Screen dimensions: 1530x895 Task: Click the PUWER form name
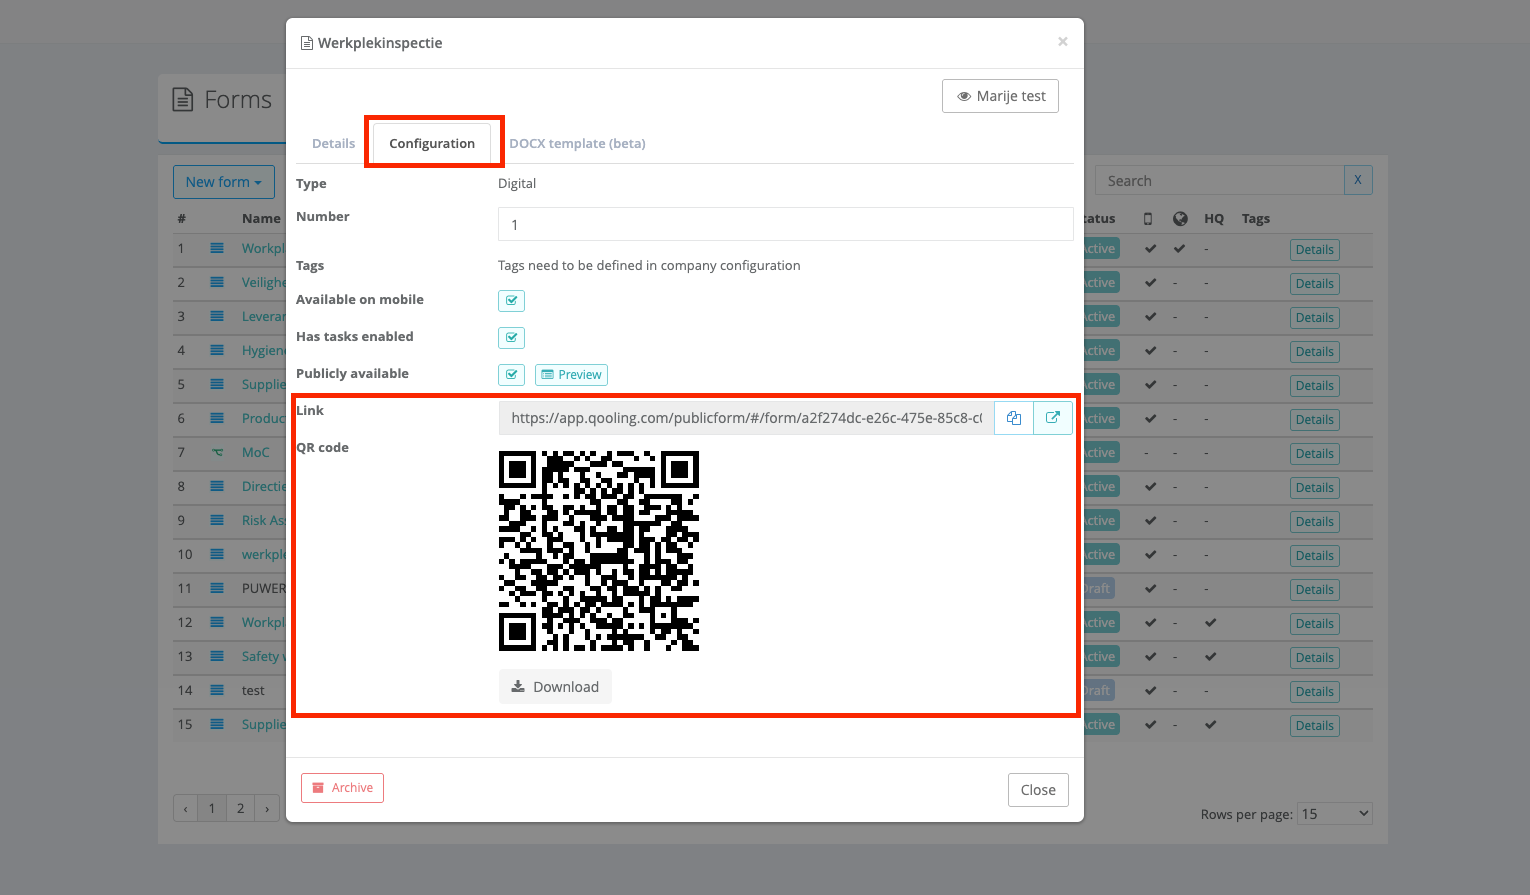pyautogui.click(x=264, y=588)
